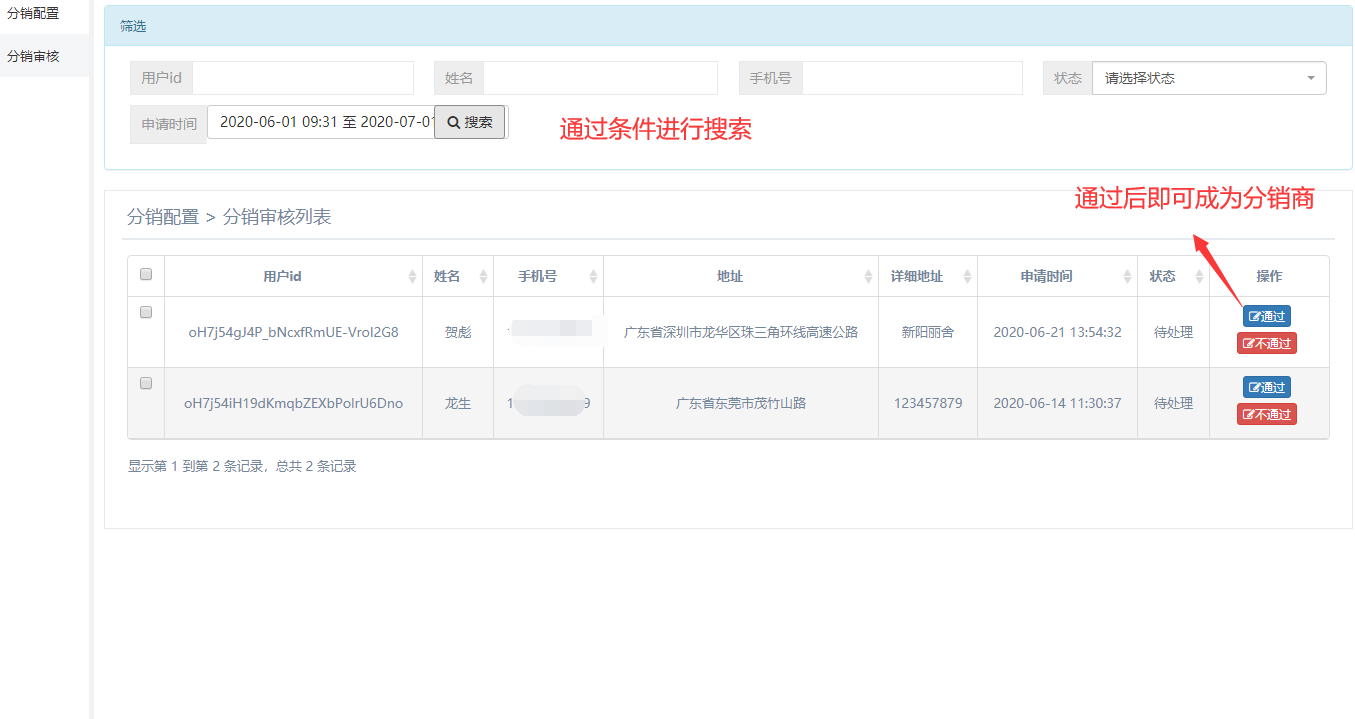
Task: Approve 贺彪's application with 通过 button
Action: click(x=1266, y=316)
